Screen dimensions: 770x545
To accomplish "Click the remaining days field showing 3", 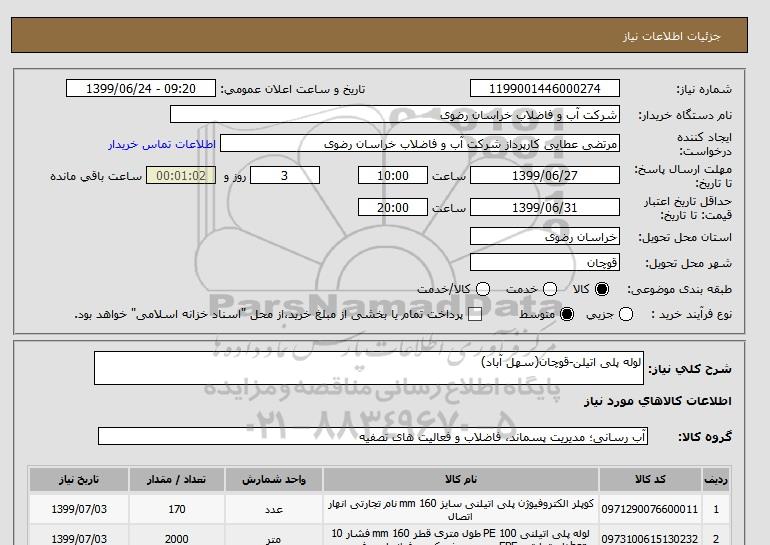I will (x=285, y=175).
